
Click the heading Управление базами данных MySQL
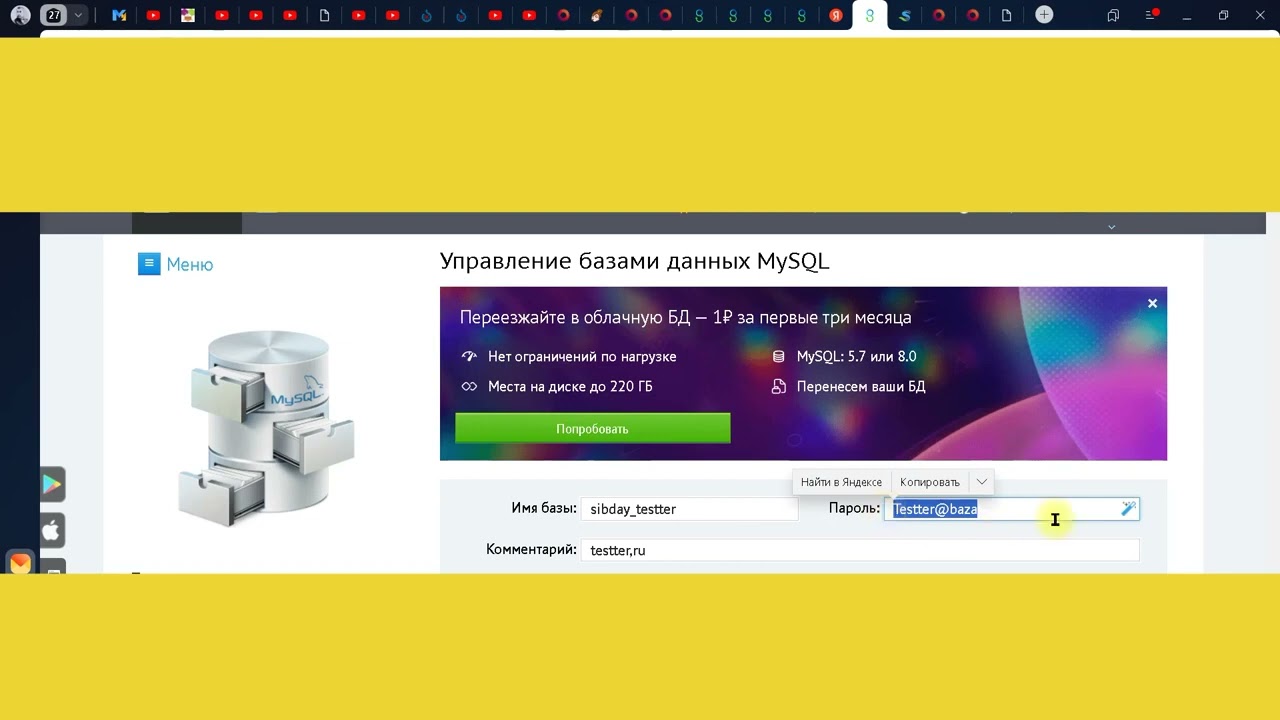(x=635, y=261)
